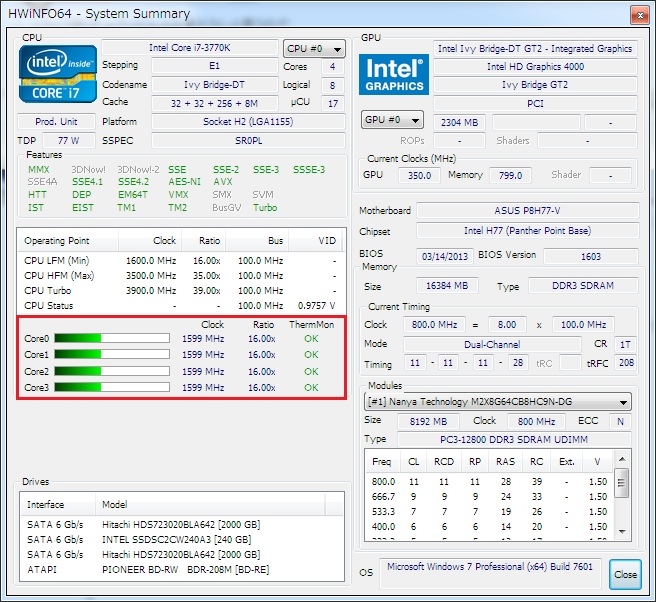
Task: Click the EM64T feature label
Action: [133, 195]
